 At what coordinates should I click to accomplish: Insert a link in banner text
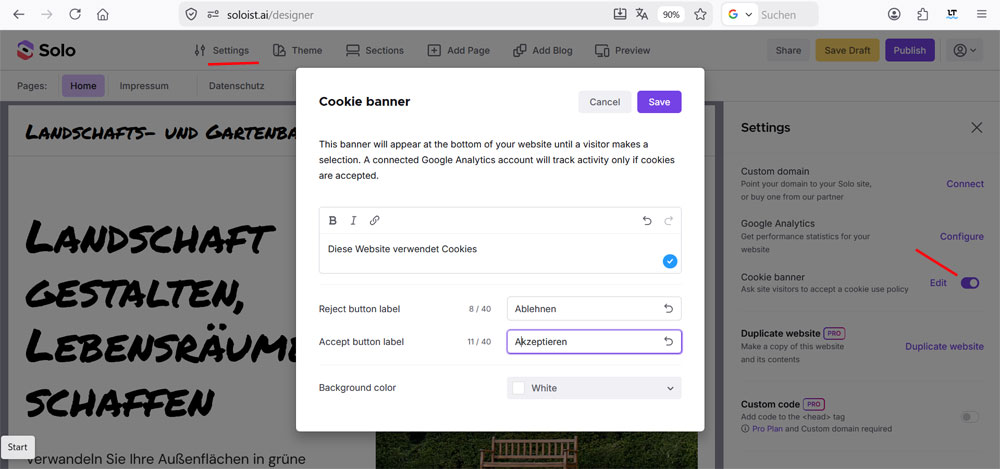tap(375, 221)
